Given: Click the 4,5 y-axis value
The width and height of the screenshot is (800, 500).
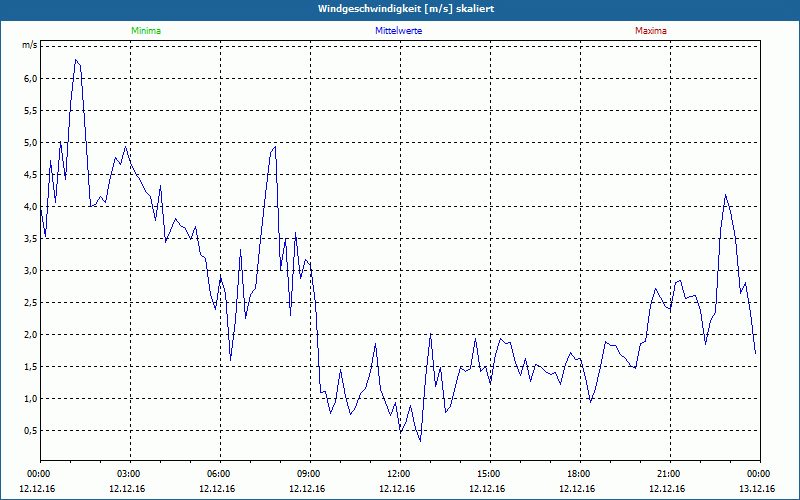Looking at the screenshot, I should tap(31, 174).
